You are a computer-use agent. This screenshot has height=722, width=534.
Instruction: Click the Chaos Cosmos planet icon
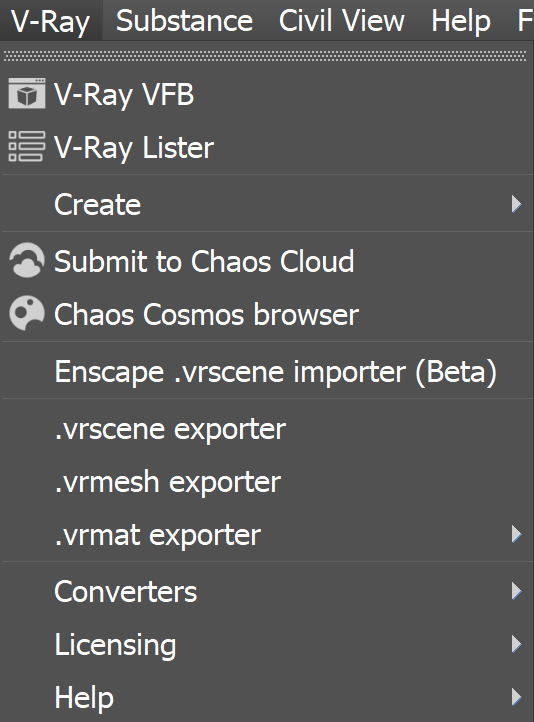point(27,313)
